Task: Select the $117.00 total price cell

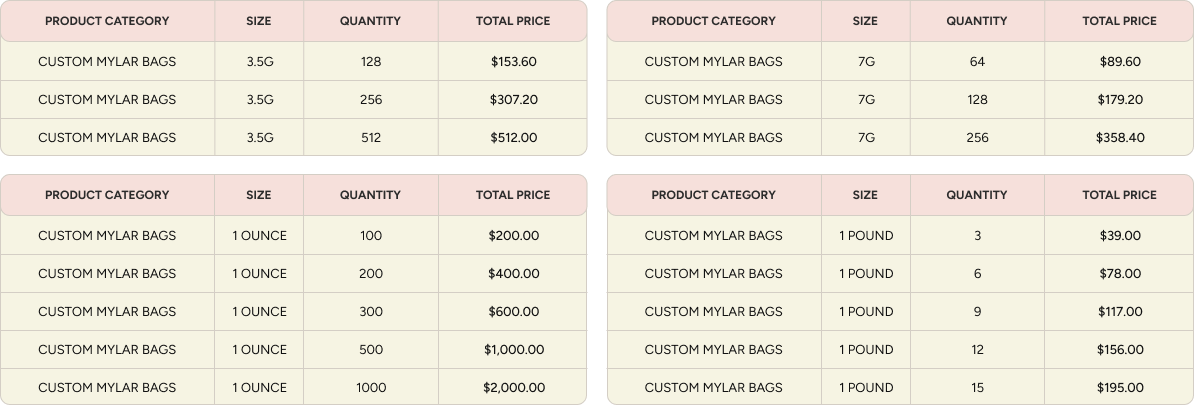Action: coord(1119,312)
